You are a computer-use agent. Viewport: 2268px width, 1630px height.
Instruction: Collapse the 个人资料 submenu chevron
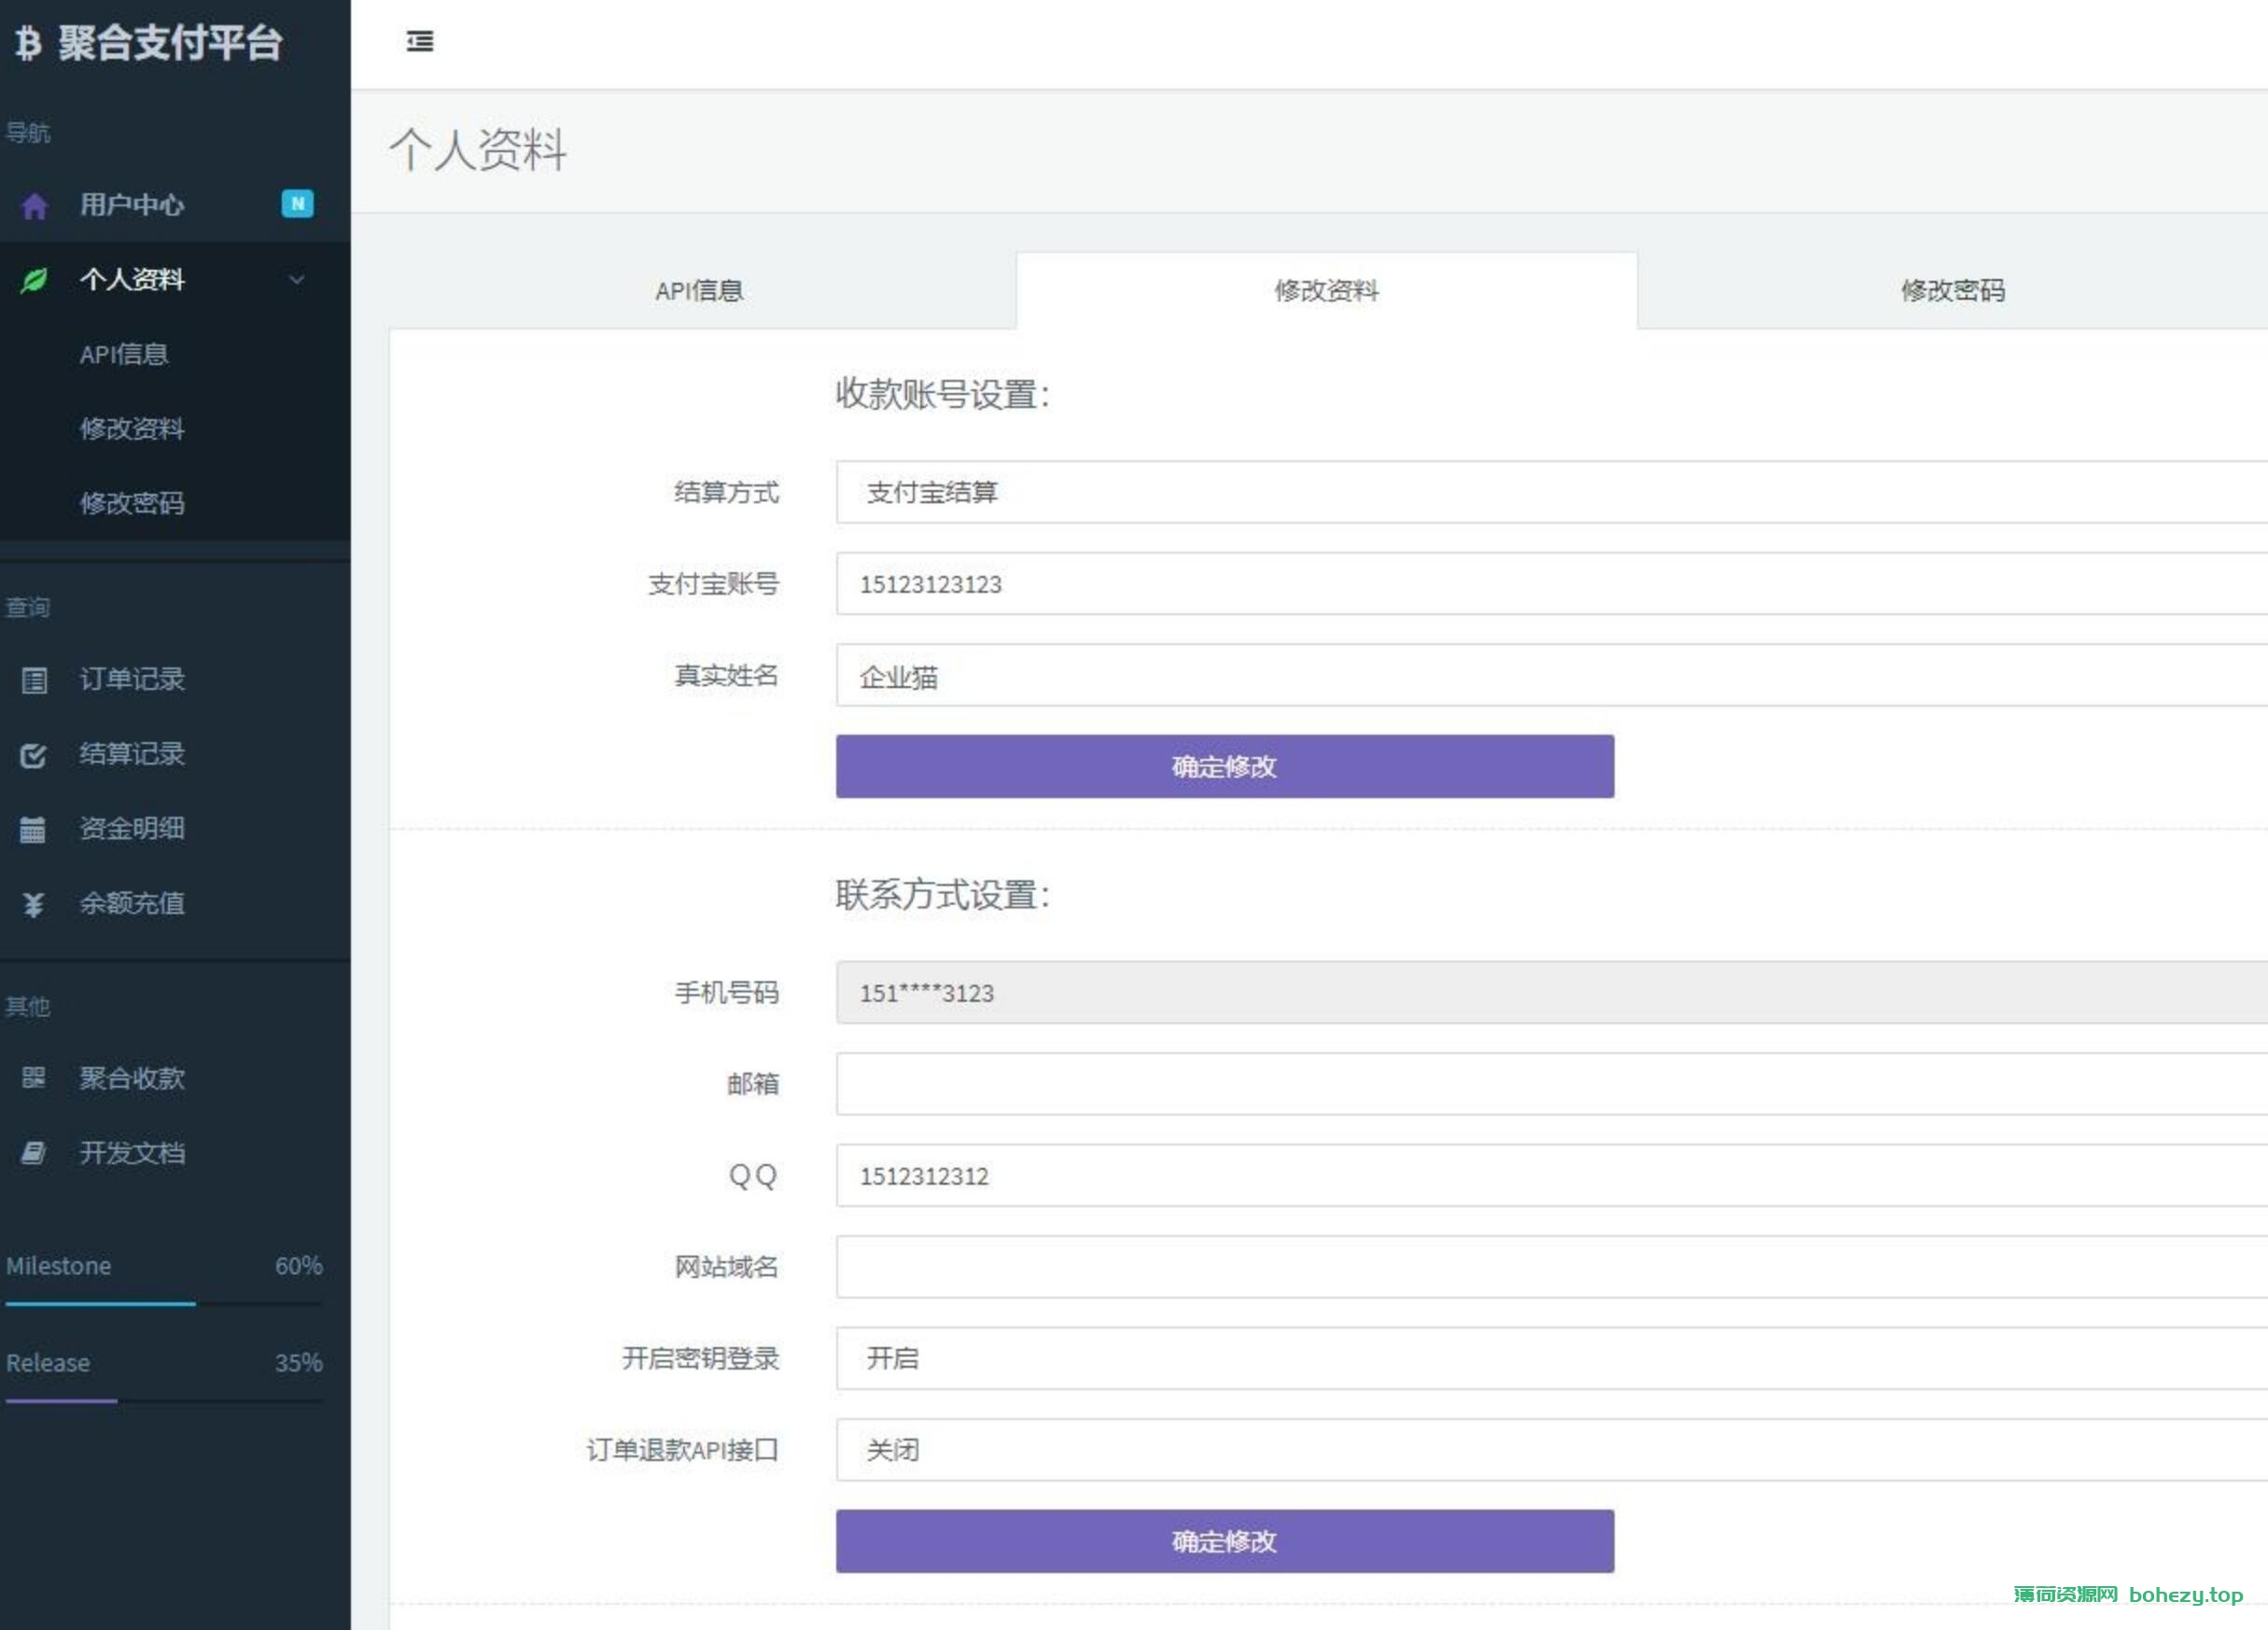(x=297, y=279)
